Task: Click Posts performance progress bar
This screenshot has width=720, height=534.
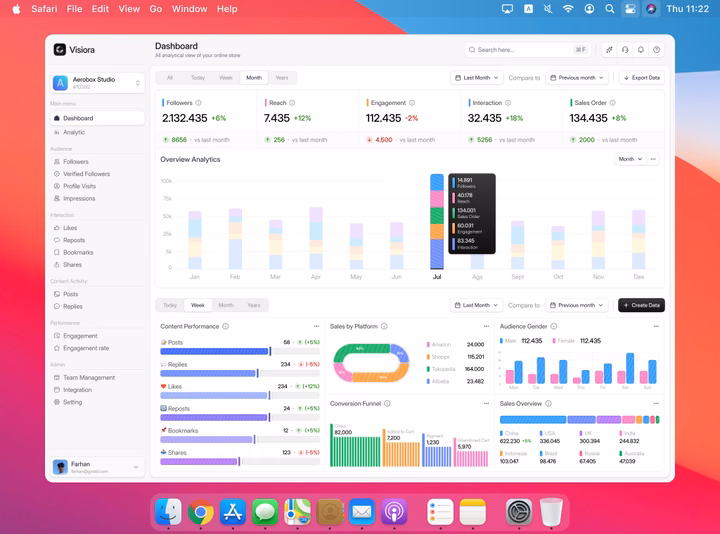Action: click(x=240, y=351)
